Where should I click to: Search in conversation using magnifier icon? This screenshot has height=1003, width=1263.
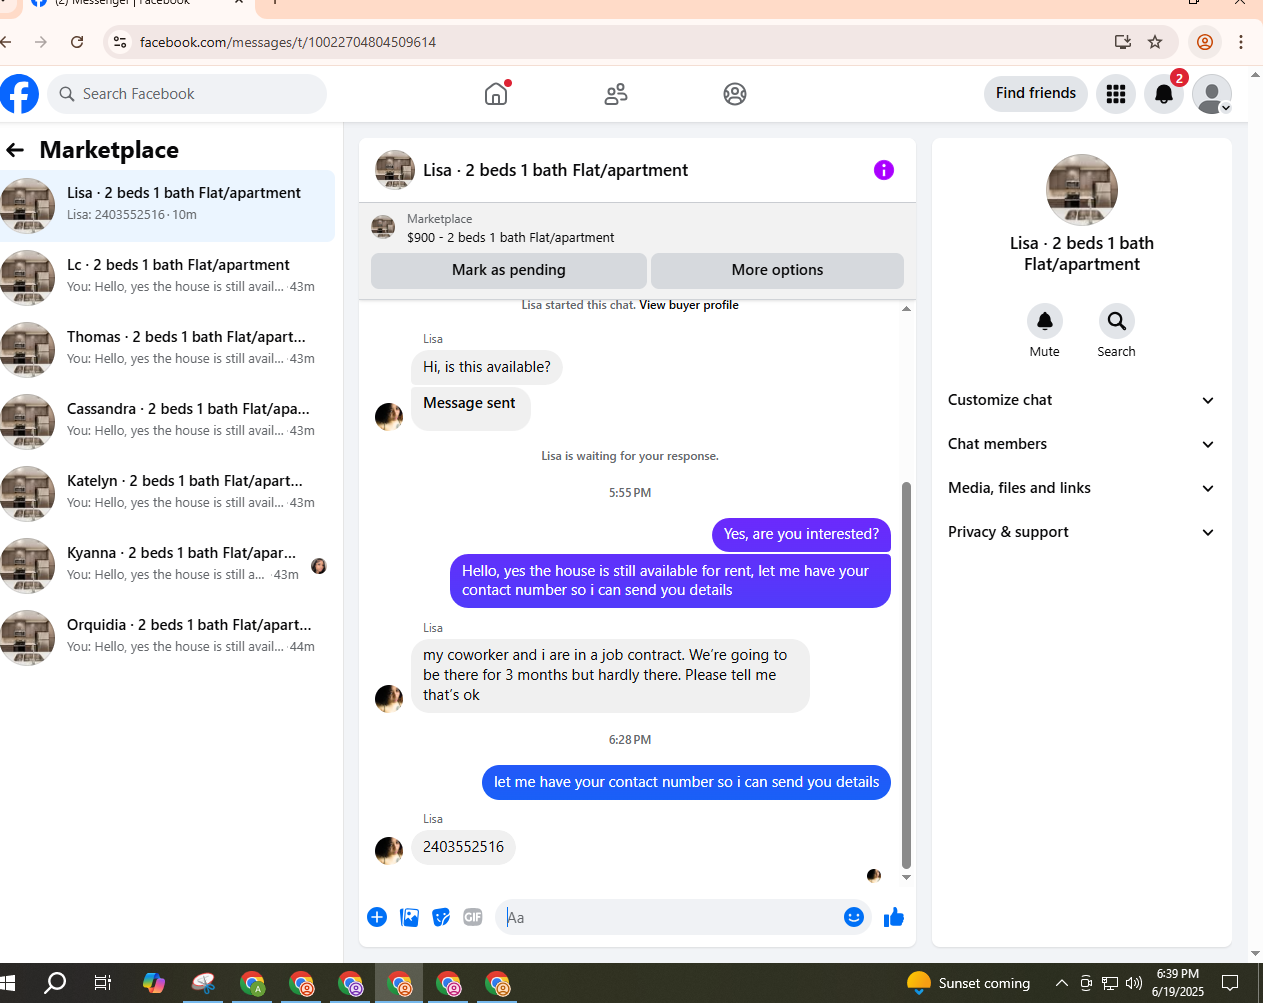point(1117,321)
